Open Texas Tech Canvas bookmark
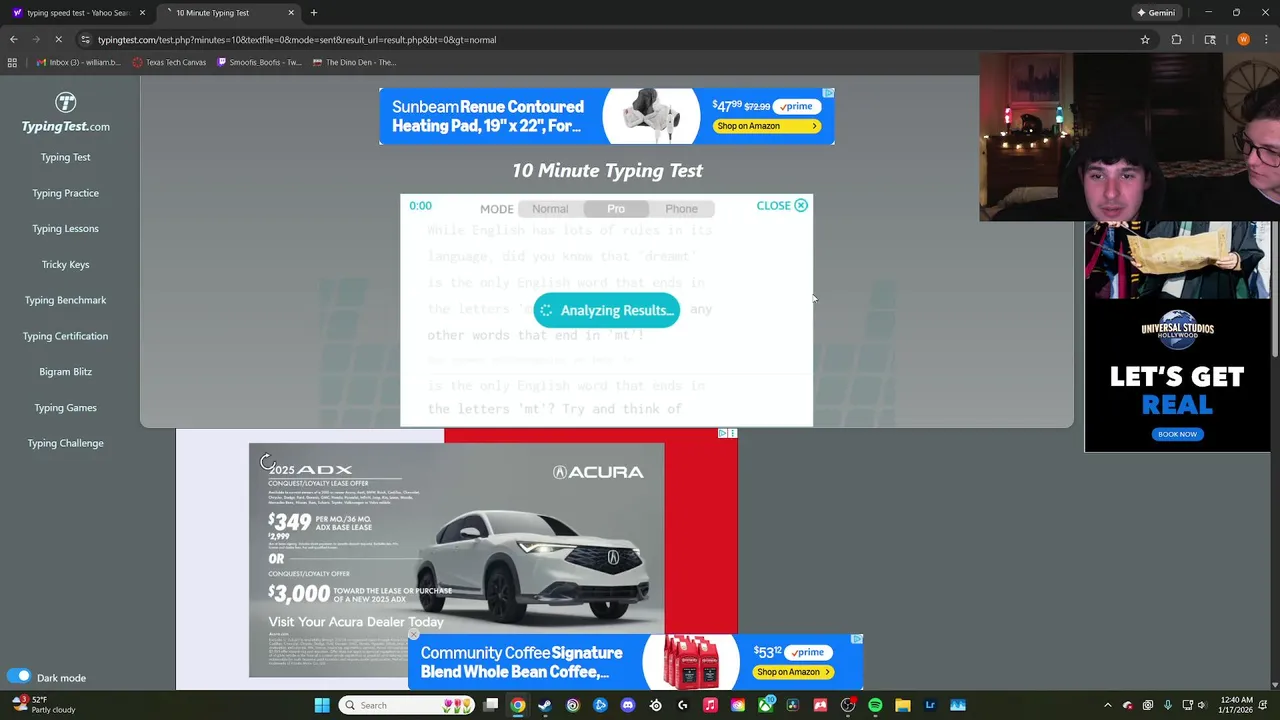The width and height of the screenshot is (1280, 720). tap(168, 62)
